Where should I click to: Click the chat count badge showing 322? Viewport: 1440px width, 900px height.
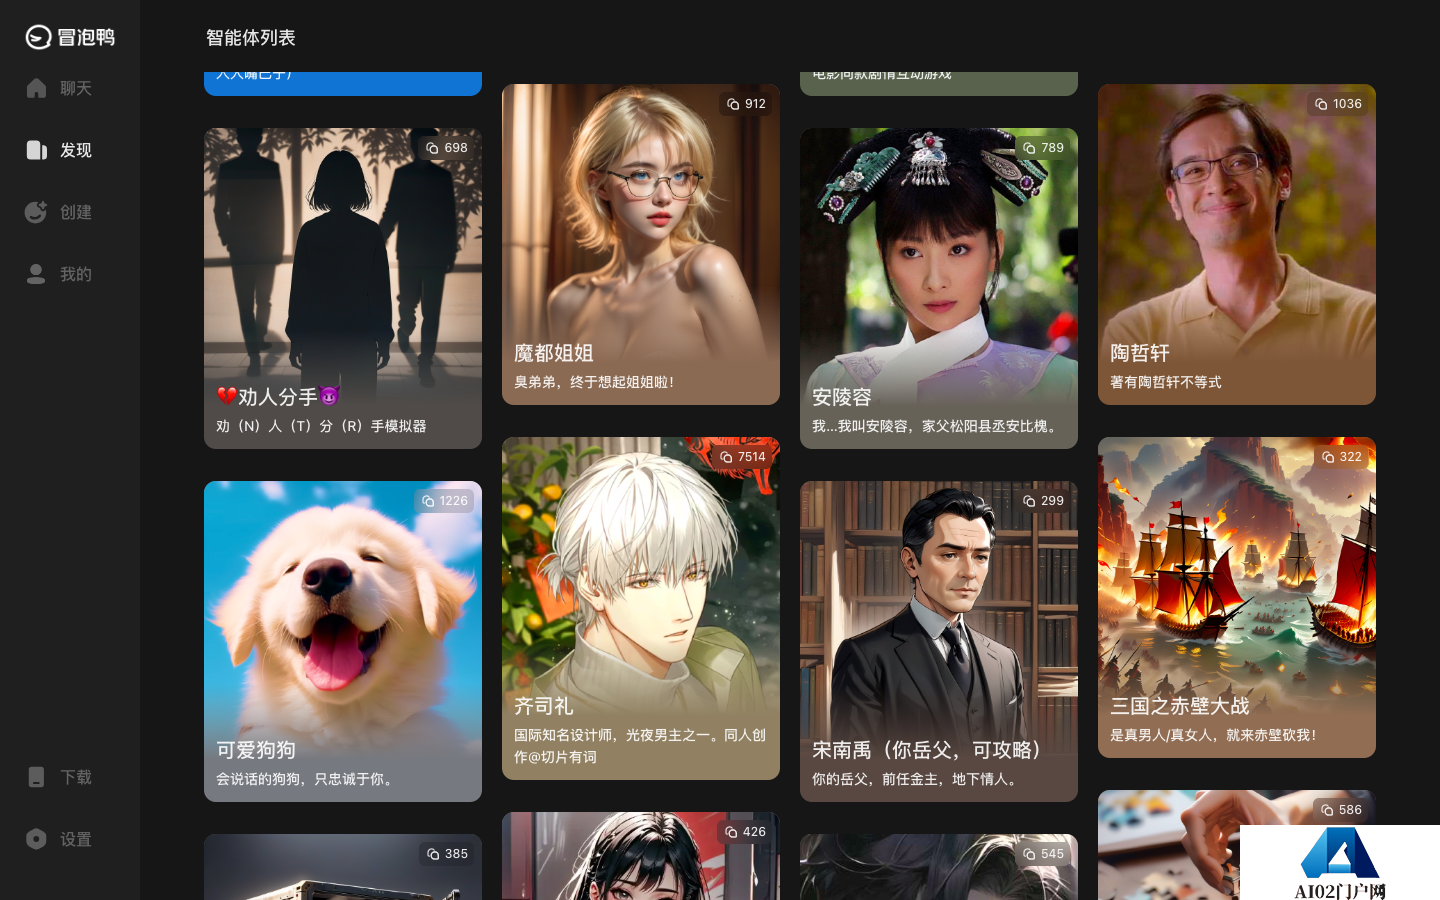coord(1341,457)
